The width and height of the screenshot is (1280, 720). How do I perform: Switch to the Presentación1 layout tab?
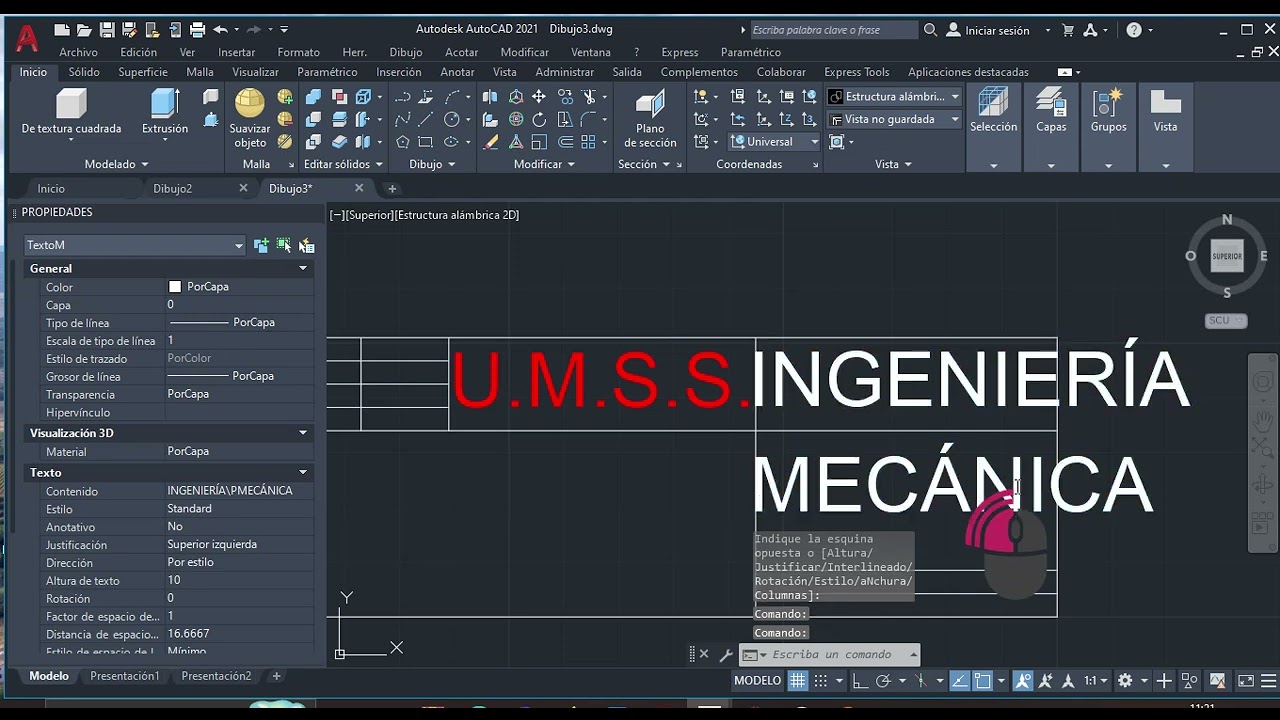tap(124, 676)
